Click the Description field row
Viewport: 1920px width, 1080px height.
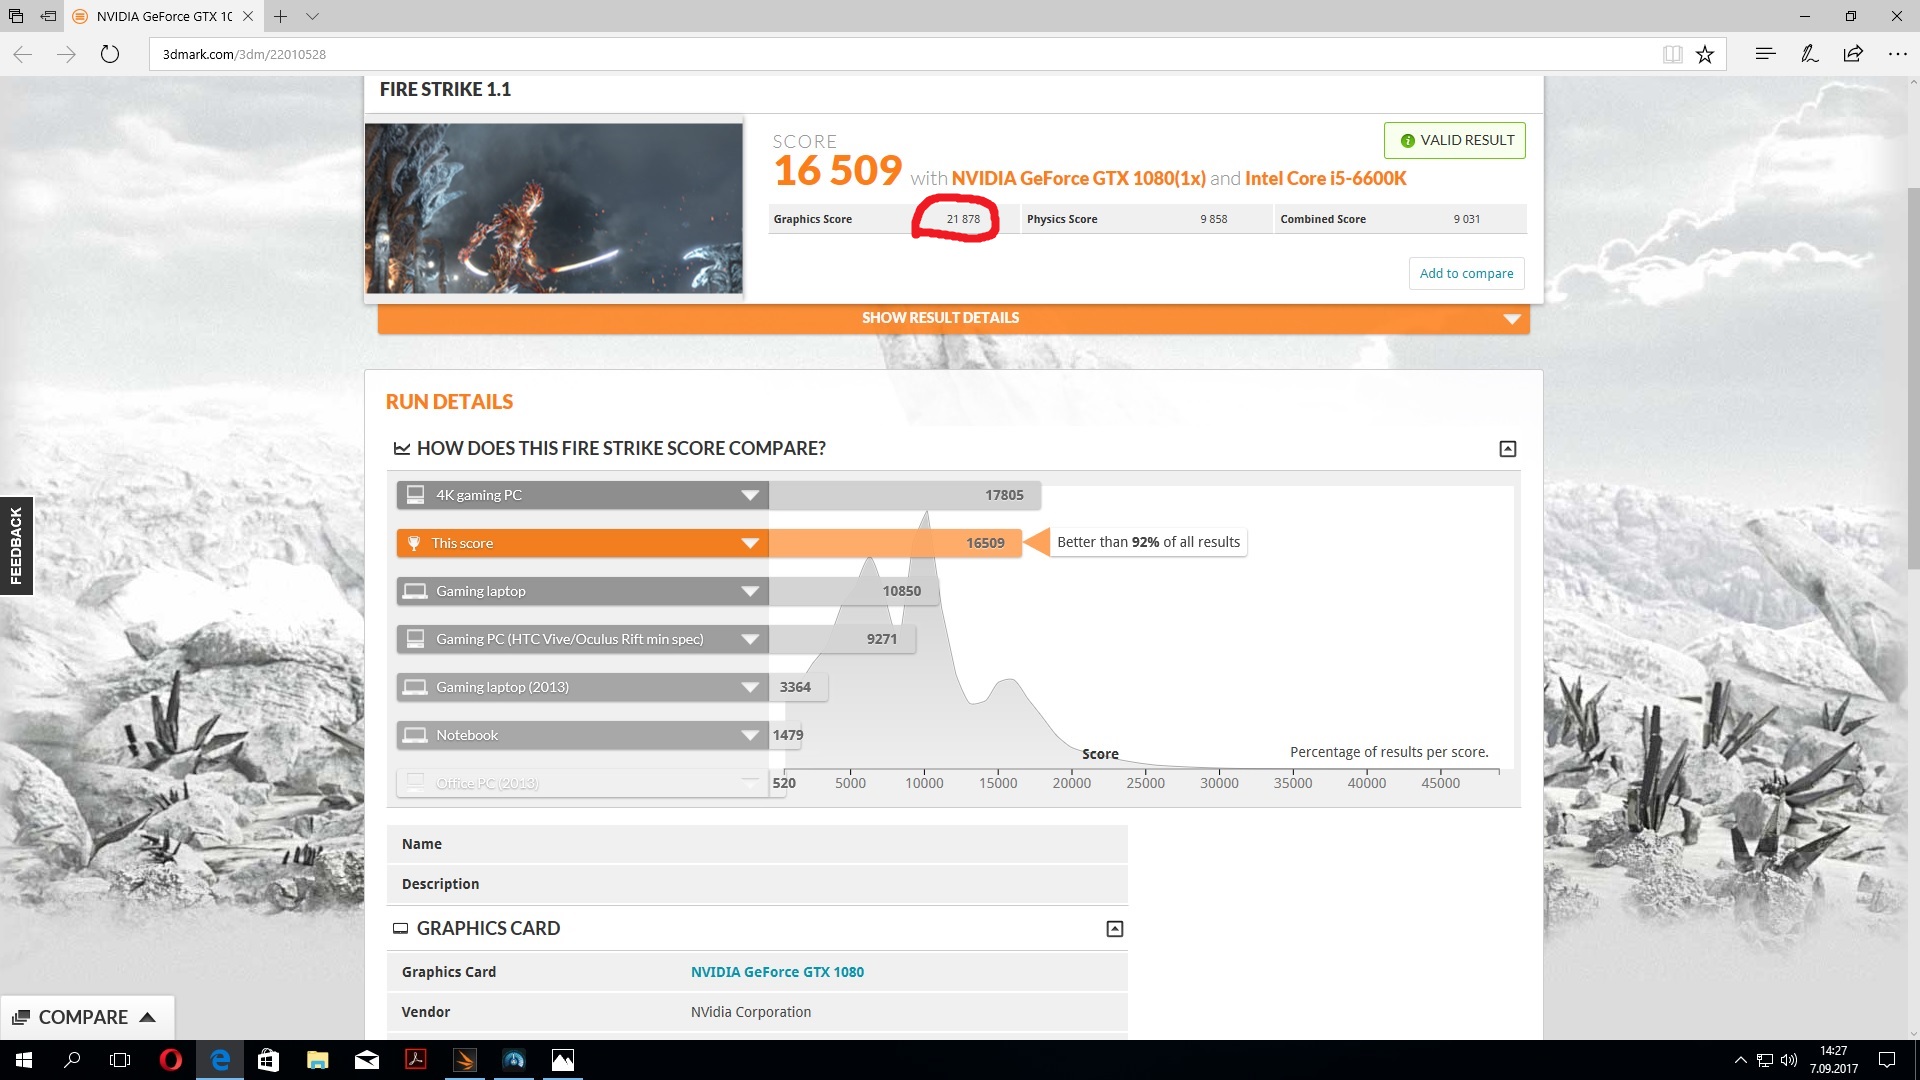(x=757, y=884)
